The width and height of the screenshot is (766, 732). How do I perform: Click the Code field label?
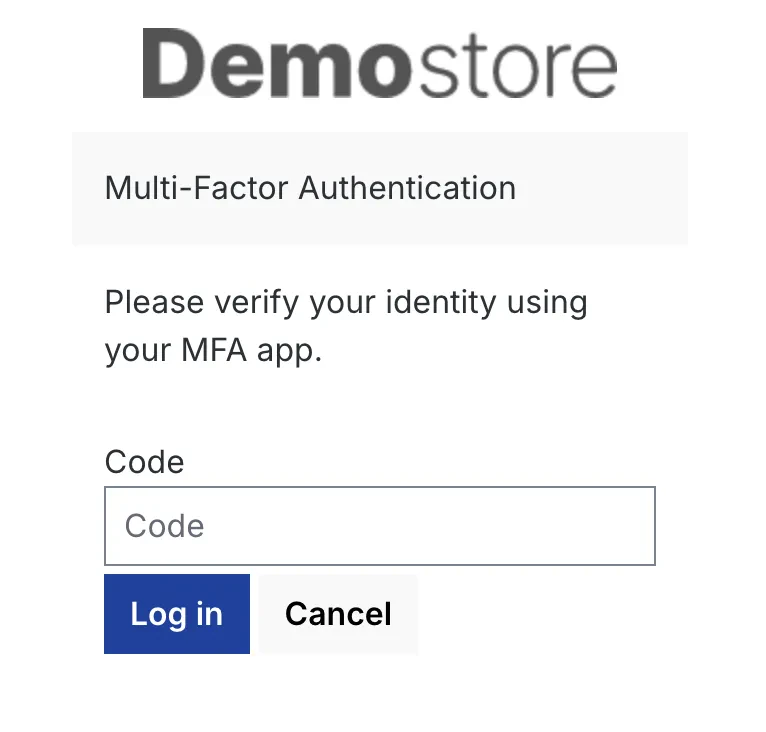pyautogui.click(x=144, y=462)
